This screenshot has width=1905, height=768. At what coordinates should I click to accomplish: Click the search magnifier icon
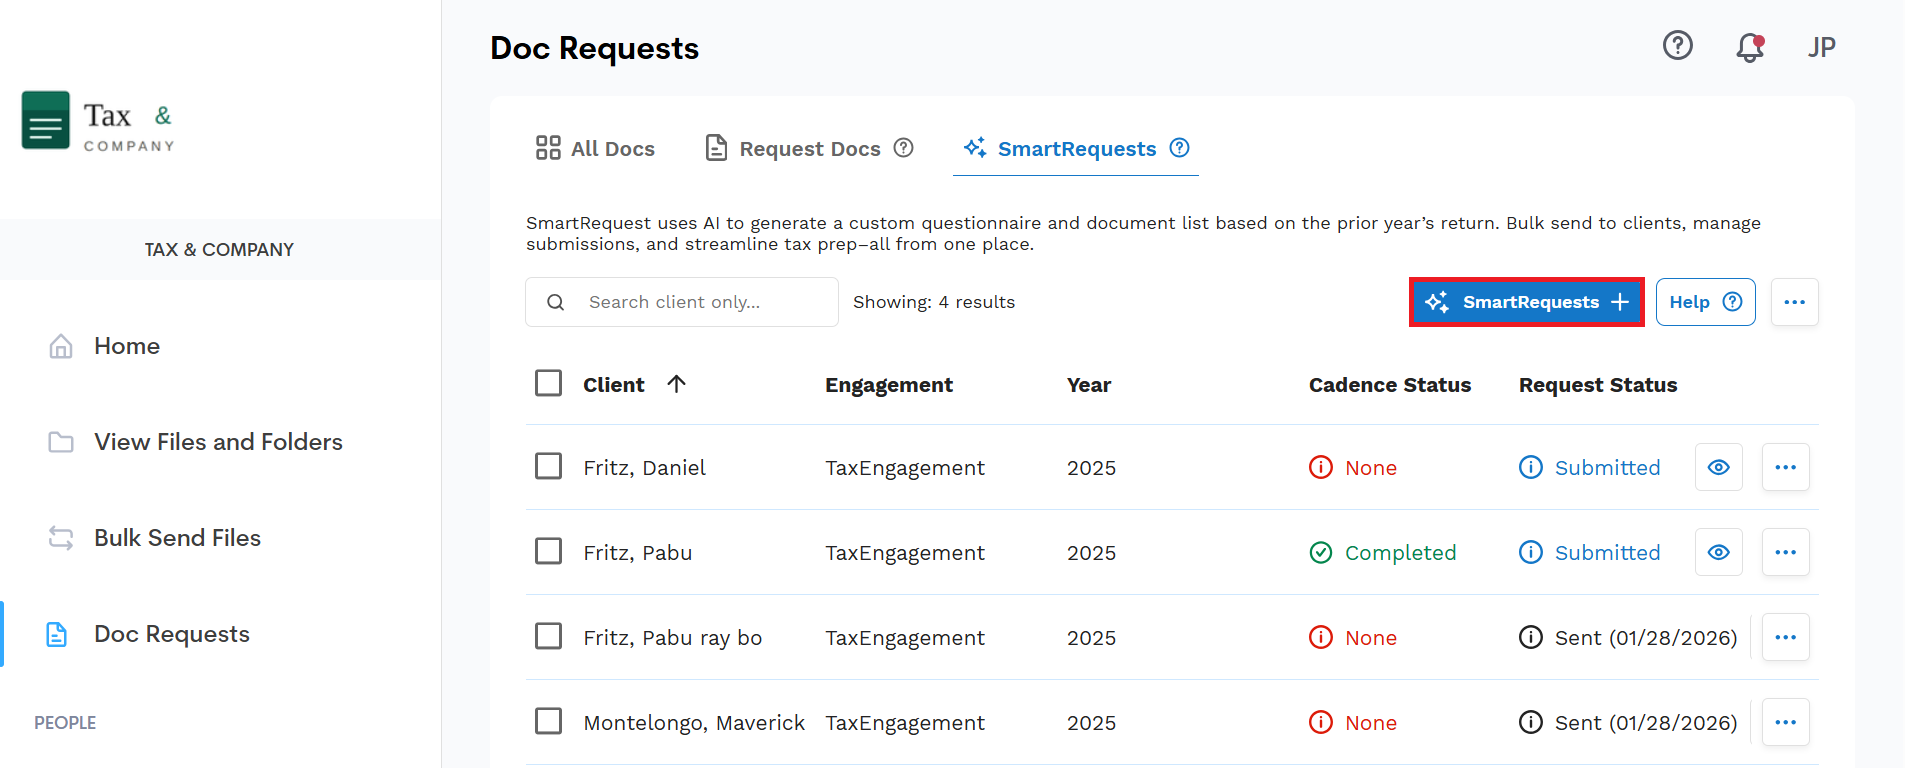pyautogui.click(x=556, y=302)
